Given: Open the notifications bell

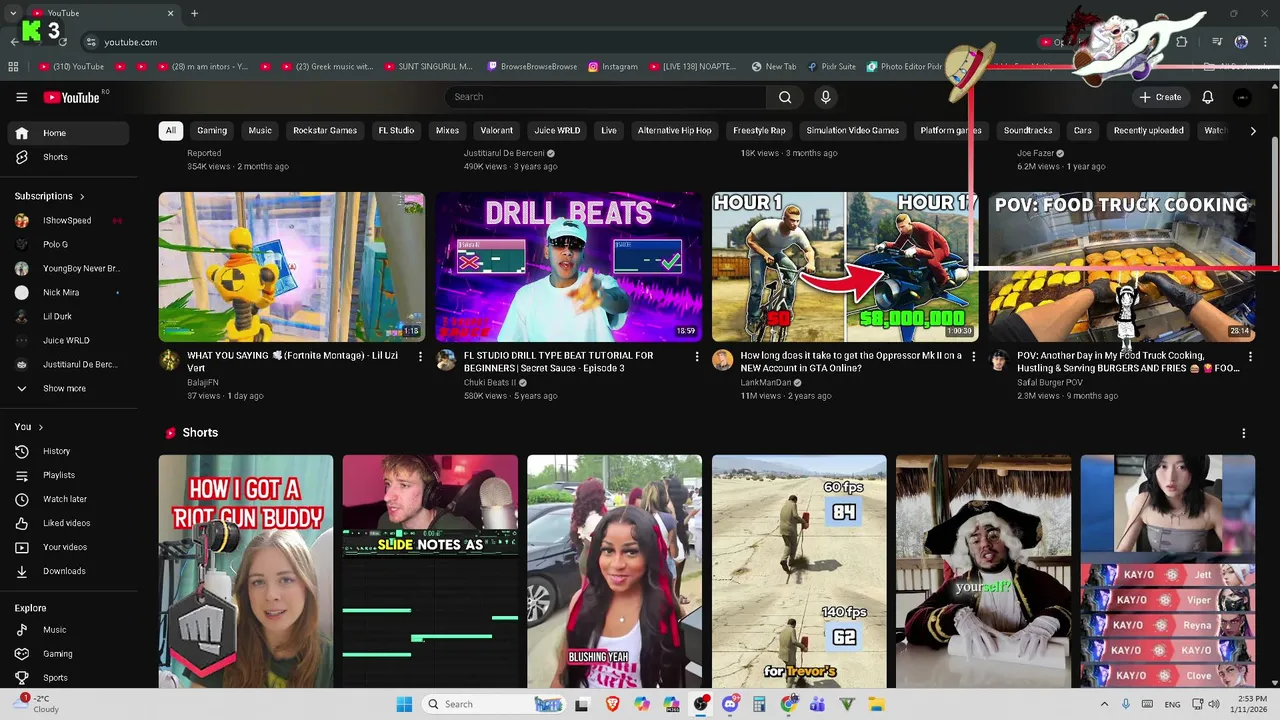Looking at the screenshot, I should tap(1207, 97).
